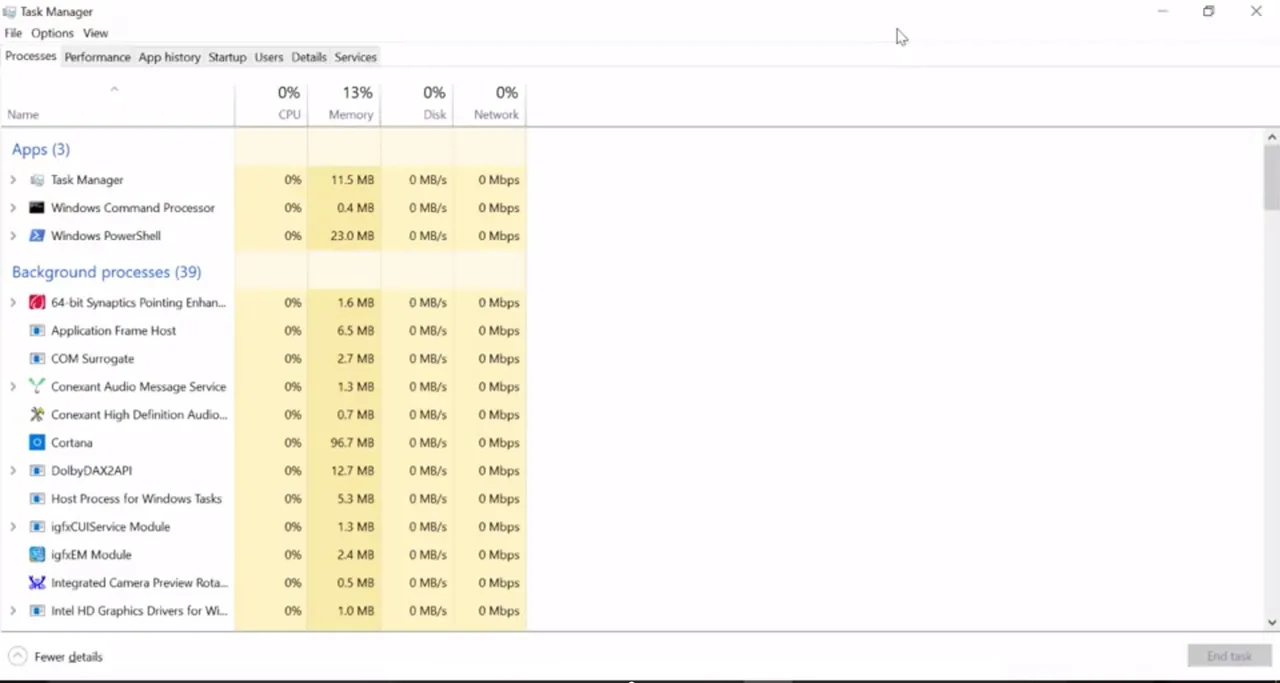
Task: Expand the 64-bit Synaptics Pointing row
Action: [x=13, y=302]
